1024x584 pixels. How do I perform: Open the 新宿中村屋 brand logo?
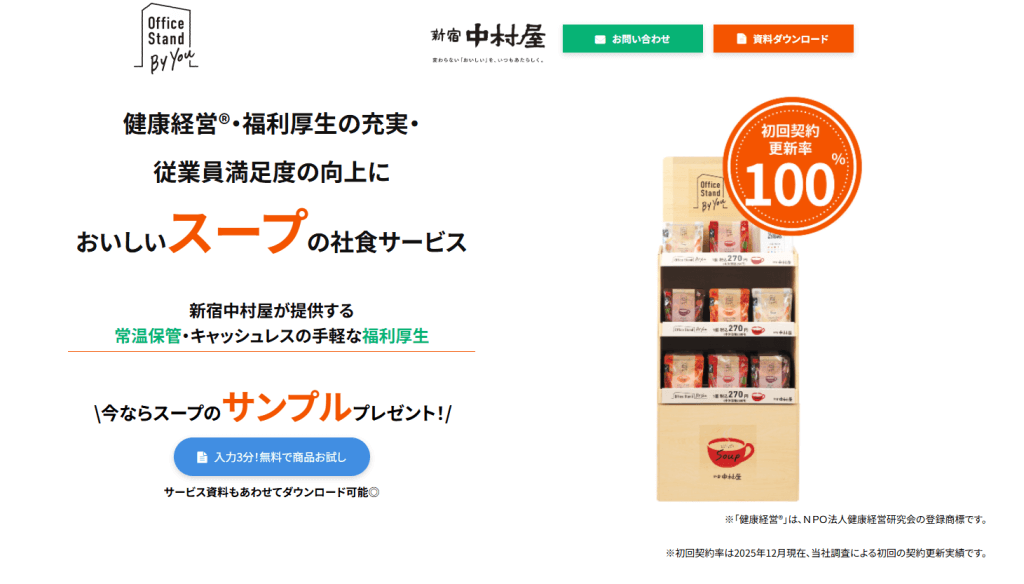coord(488,41)
